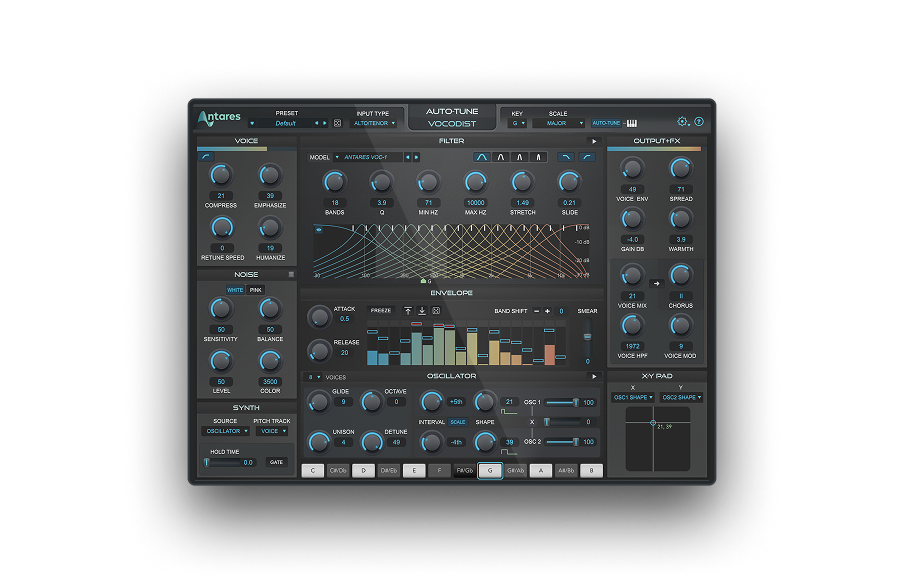Click the Voice Mix to Chorus arrow

tap(657, 283)
